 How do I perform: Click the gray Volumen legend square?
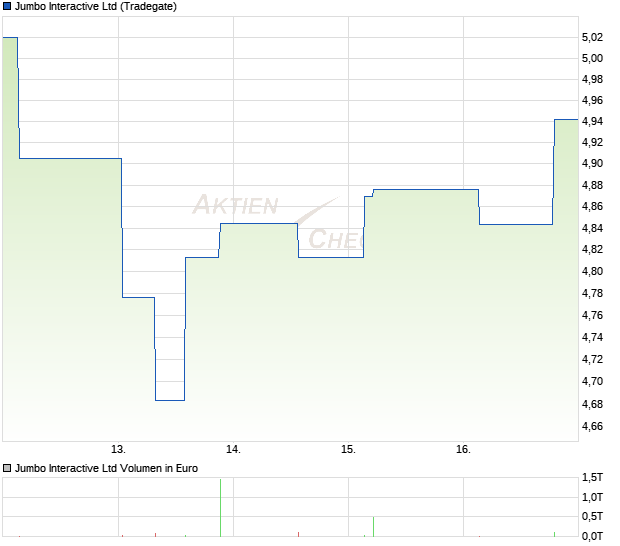(x=7, y=468)
